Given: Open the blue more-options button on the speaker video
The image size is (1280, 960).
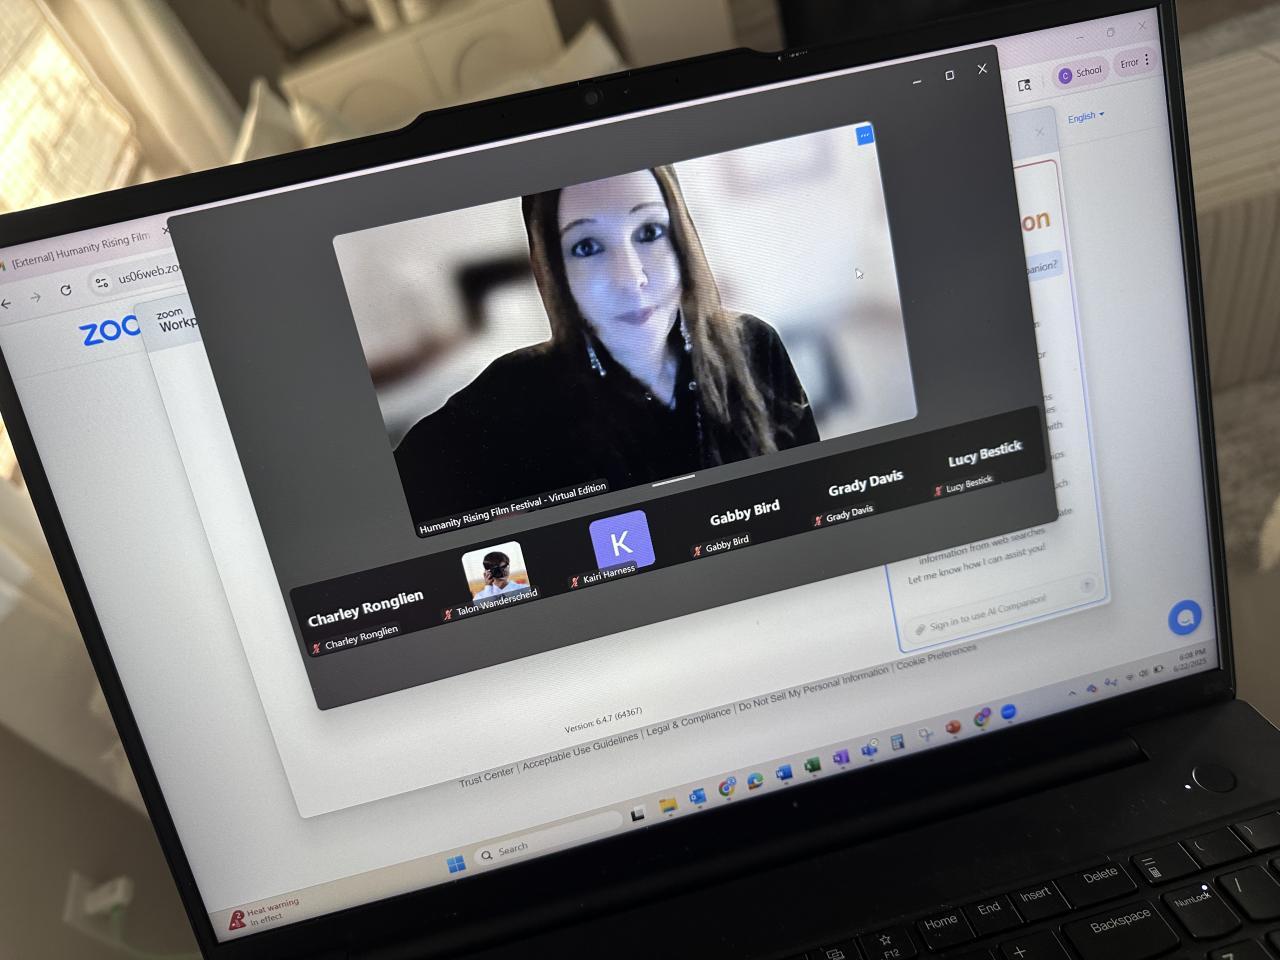Looking at the screenshot, I should [x=865, y=135].
